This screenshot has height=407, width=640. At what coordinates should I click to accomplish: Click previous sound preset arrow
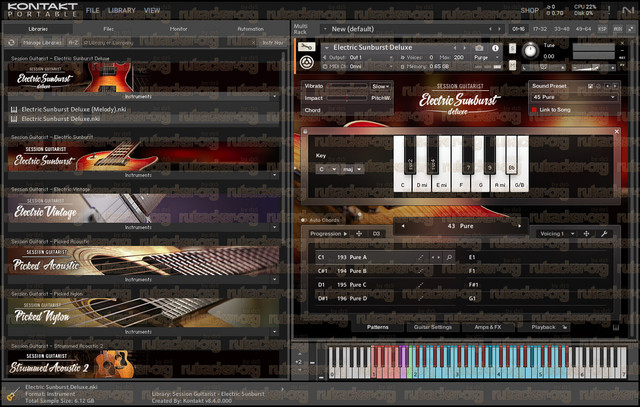607,86
